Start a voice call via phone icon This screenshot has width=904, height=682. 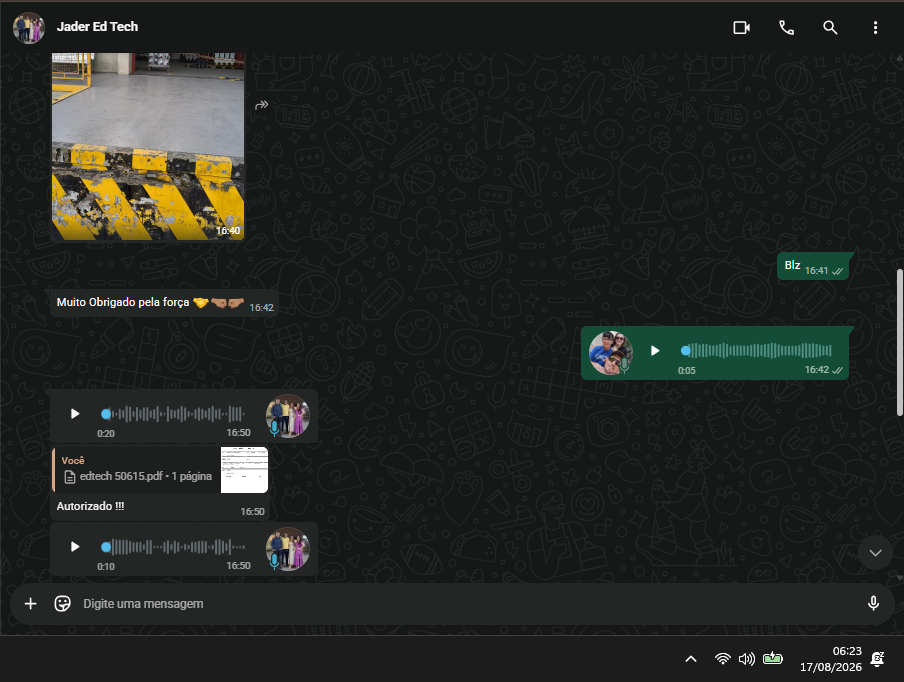click(786, 27)
